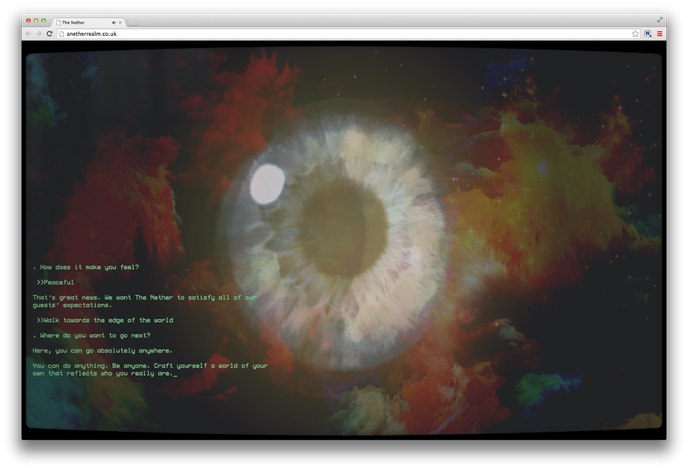Click the "How does it make you feel?" prompt
The width and height of the screenshot is (688, 470).
(87, 267)
